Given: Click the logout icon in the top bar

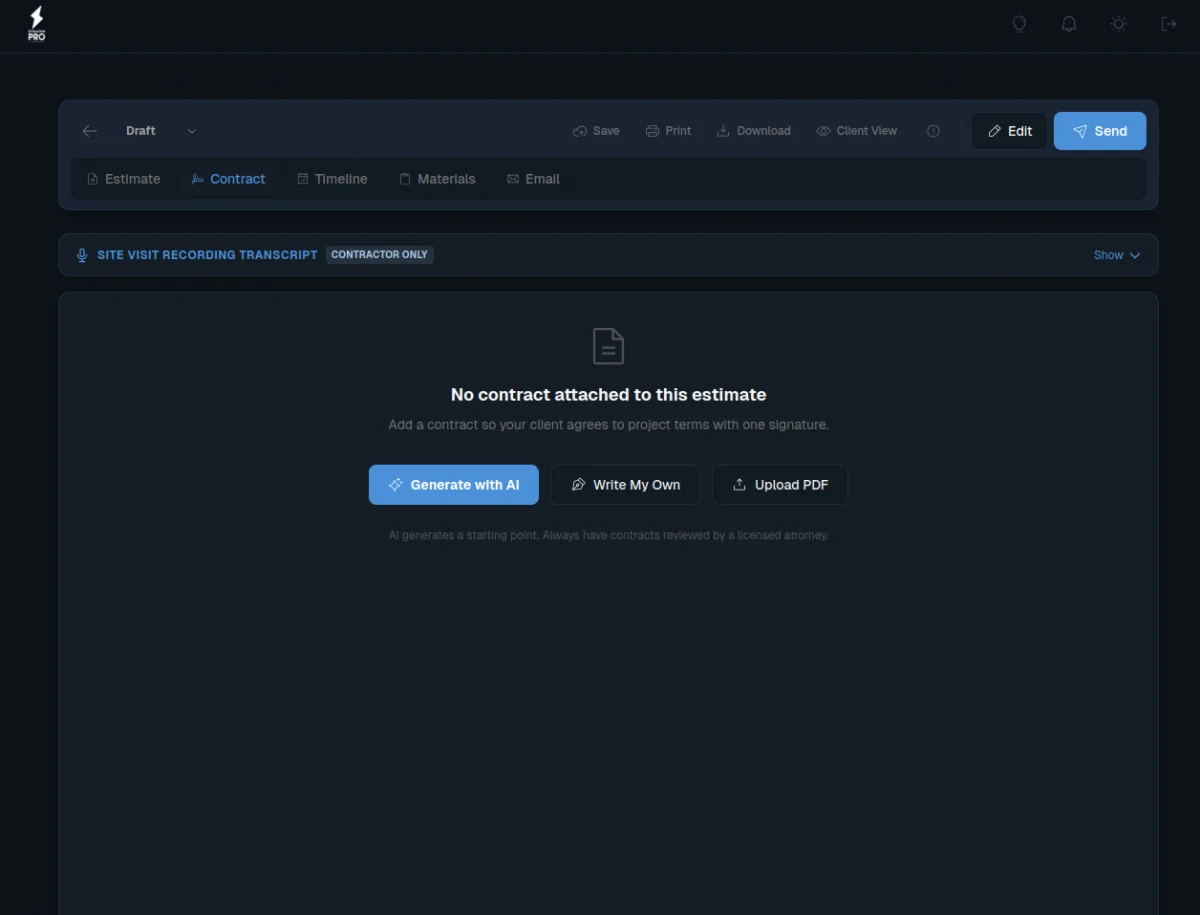Looking at the screenshot, I should tap(1168, 23).
